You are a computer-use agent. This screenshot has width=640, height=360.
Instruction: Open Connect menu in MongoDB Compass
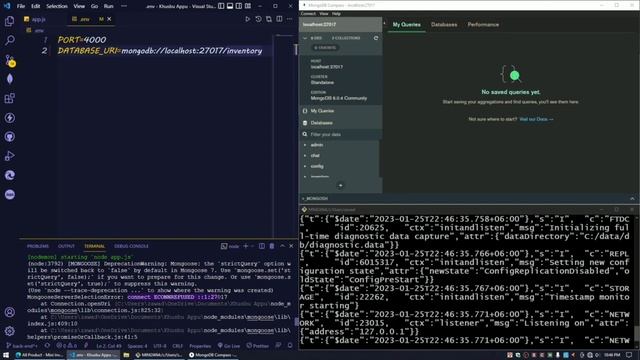pos(308,13)
